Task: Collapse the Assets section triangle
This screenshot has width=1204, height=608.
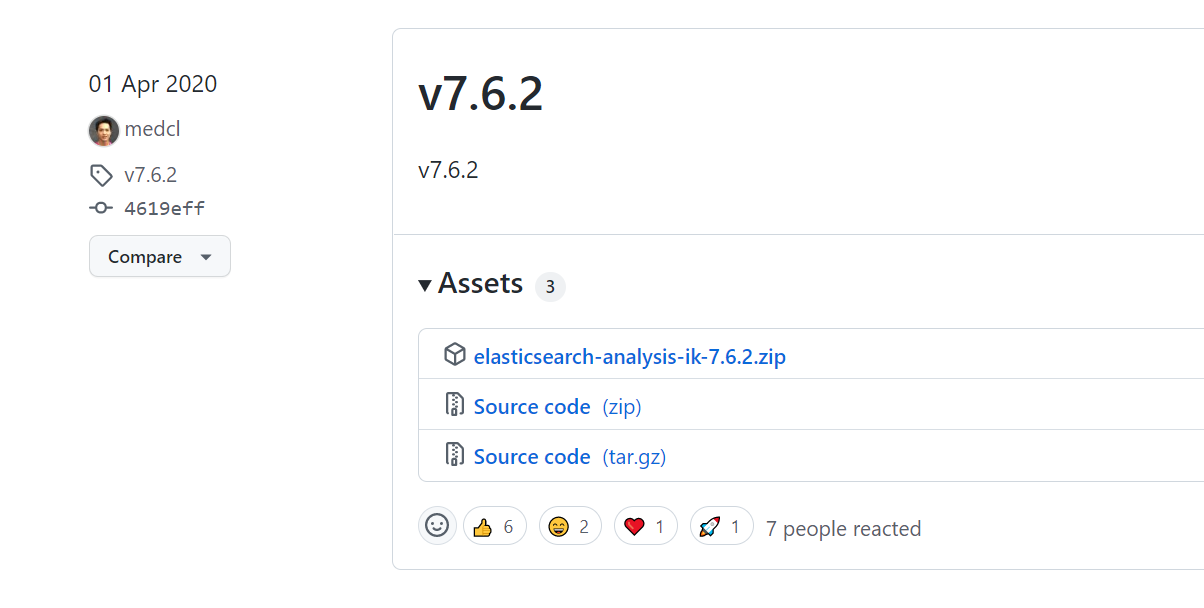Action: coord(426,286)
